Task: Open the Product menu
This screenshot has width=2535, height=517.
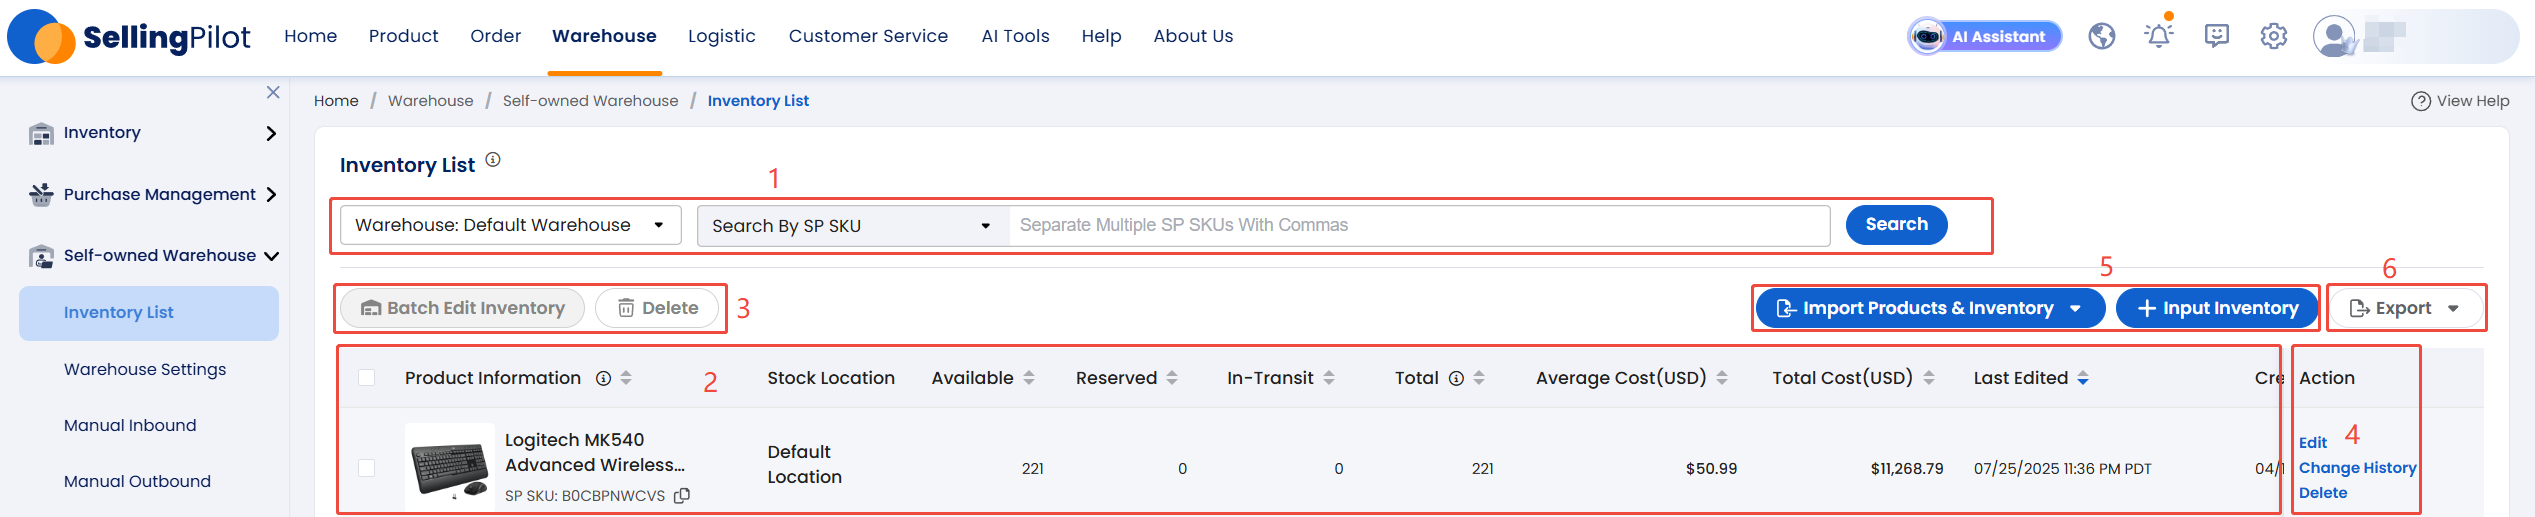Action: [403, 36]
